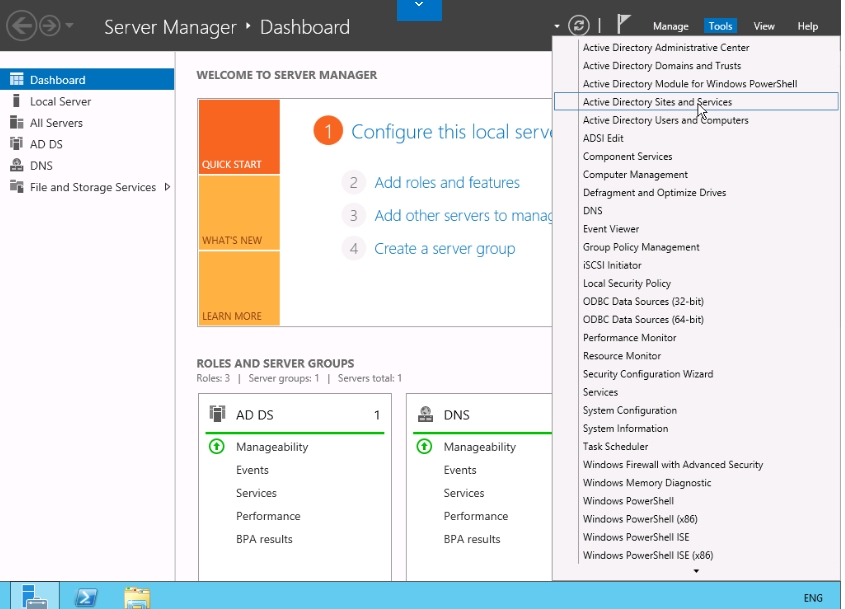Image resolution: width=845 pixels, height=609 pixels.
Task: Select Active Directory Users and Computers
Action: point(665,120)
